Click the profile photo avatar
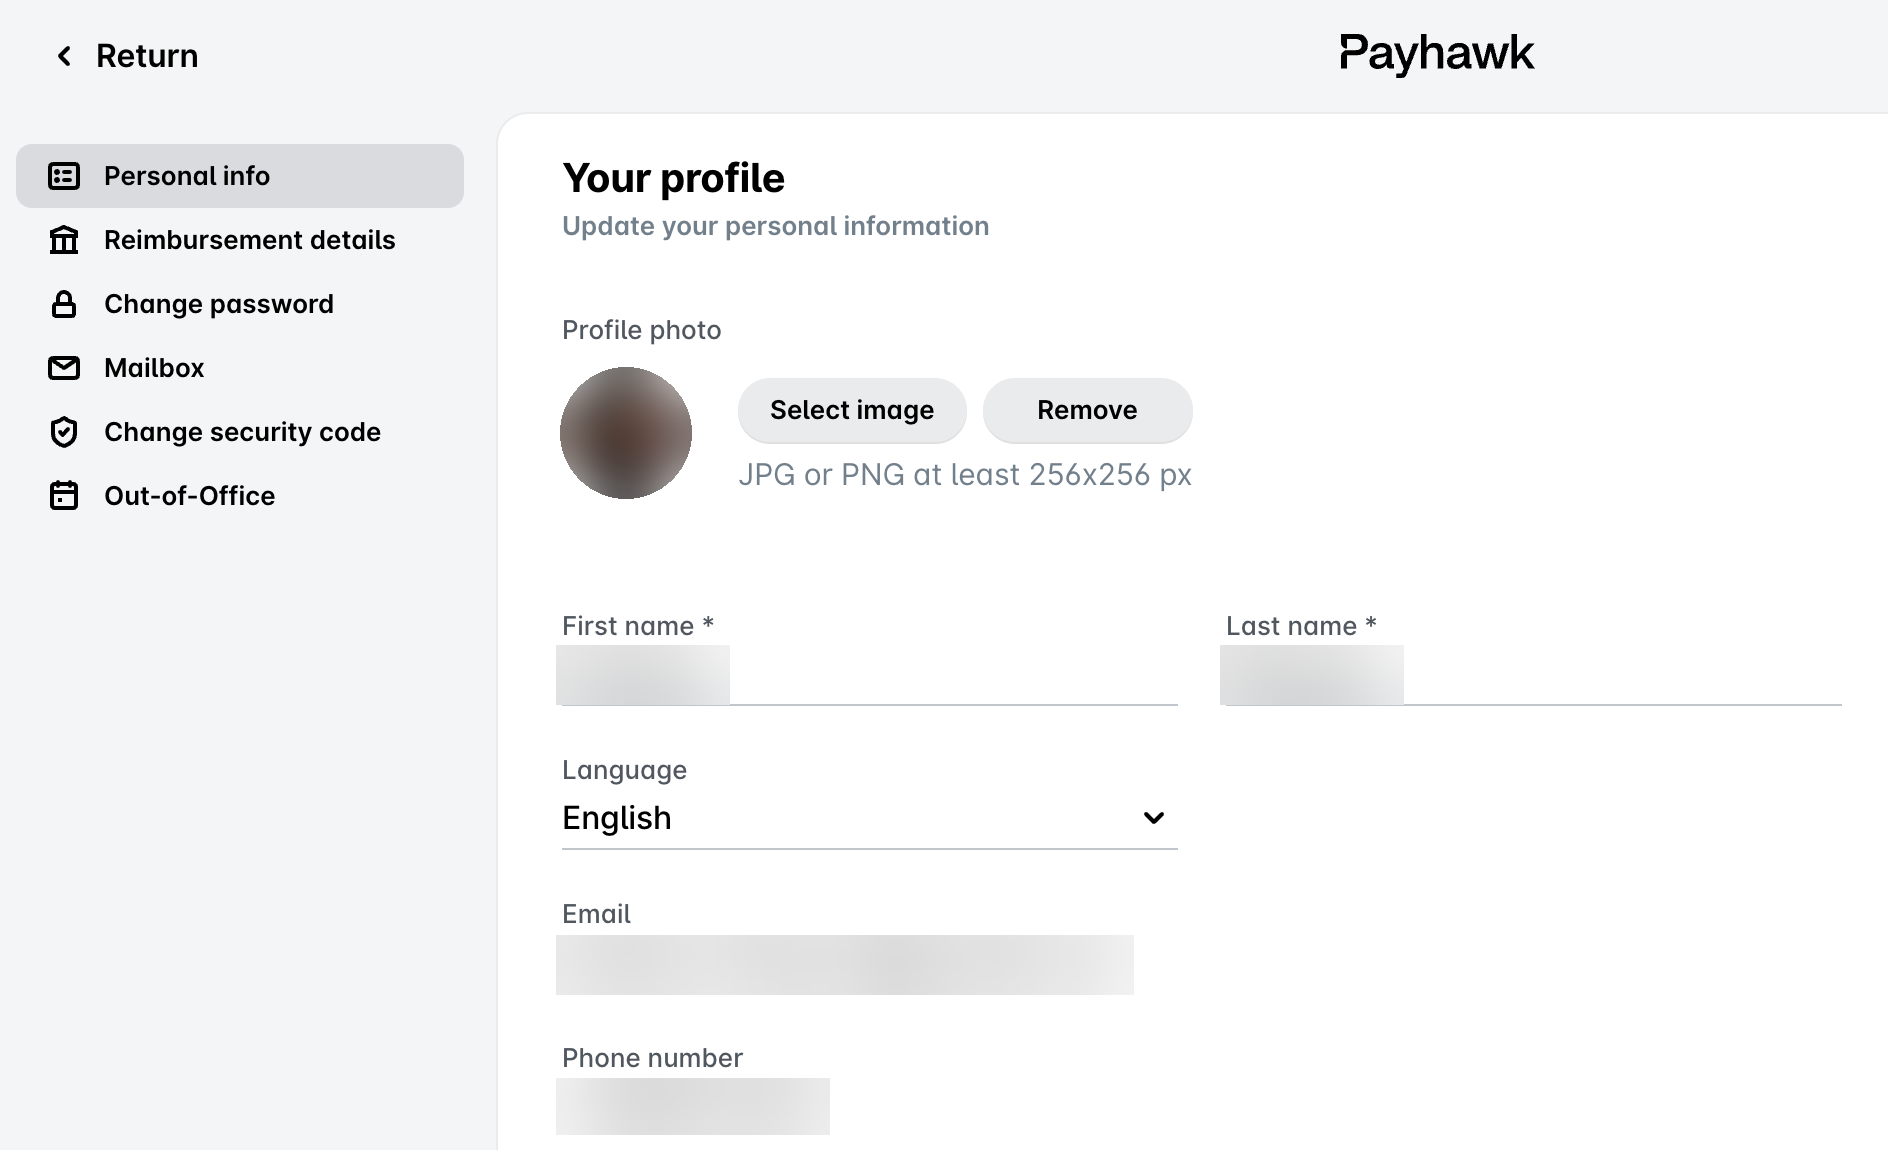The width and height of the screenshot is (1888, 1150). 626,433
